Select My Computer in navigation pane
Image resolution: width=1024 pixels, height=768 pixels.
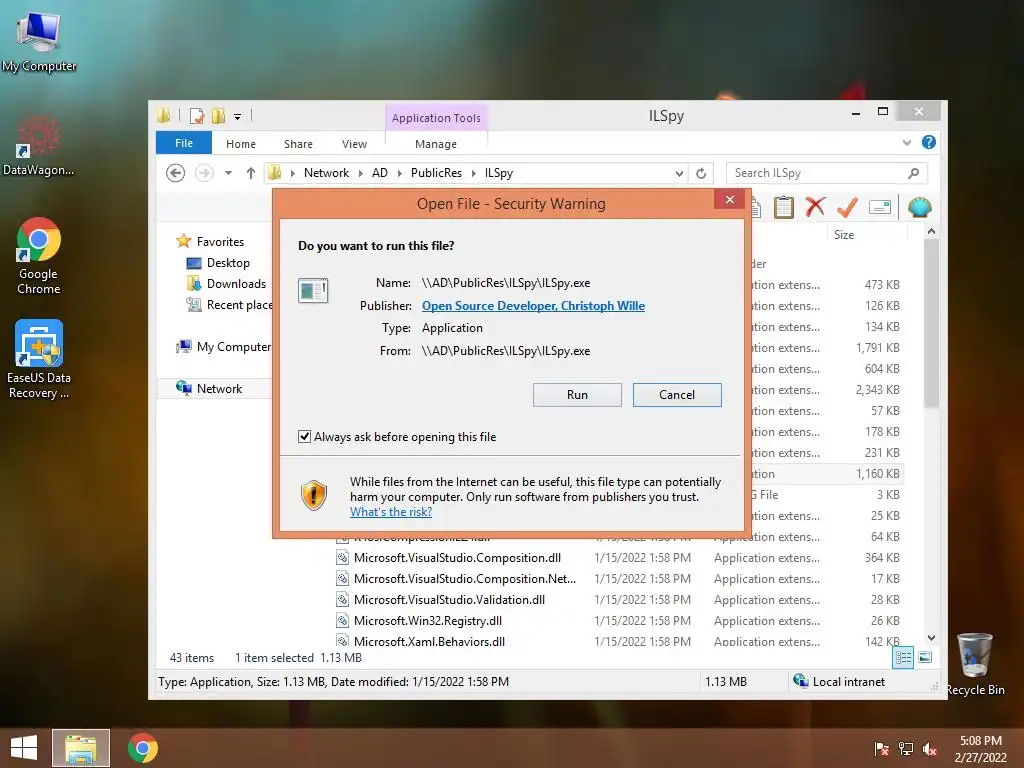234,347
